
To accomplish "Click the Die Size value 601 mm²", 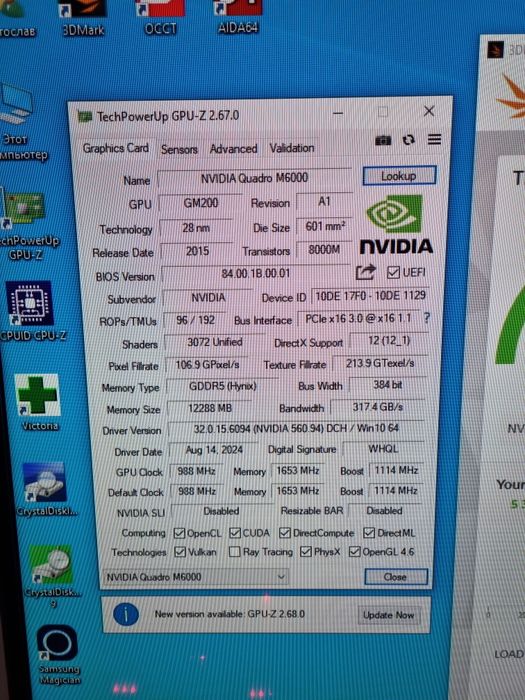I will pos(325,227).
